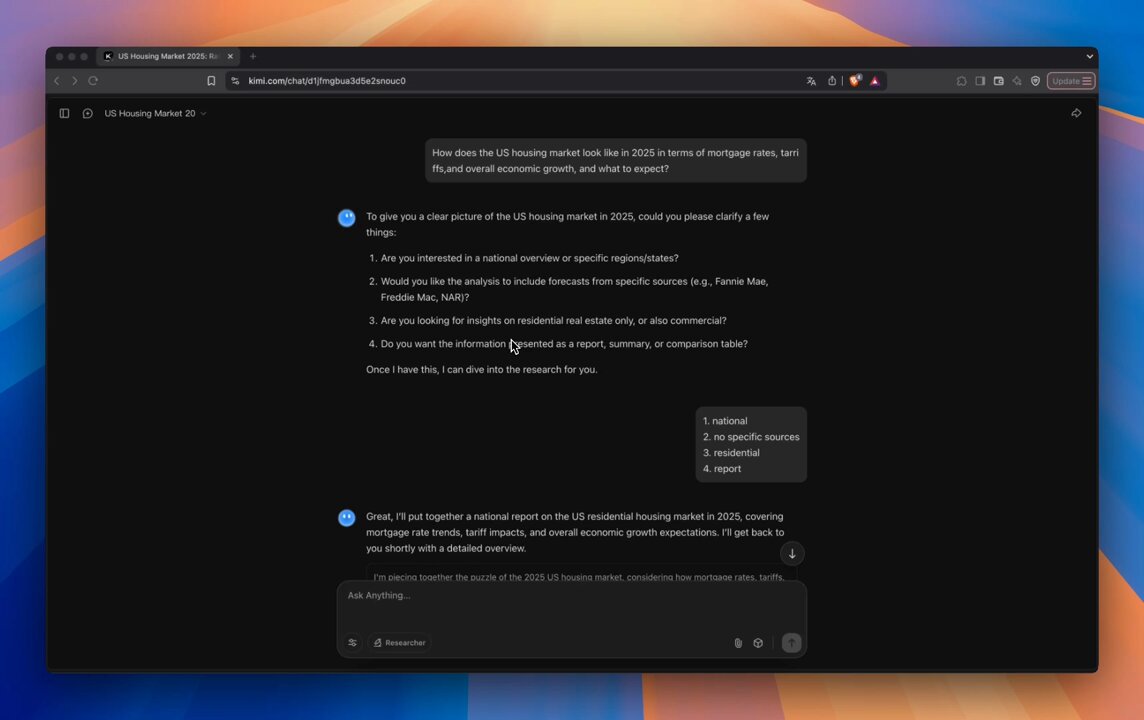Viewport: 1144px width, 720px height.
Task: Click the question about report, summary, or comparison table
Action: (x=564, y=344)
